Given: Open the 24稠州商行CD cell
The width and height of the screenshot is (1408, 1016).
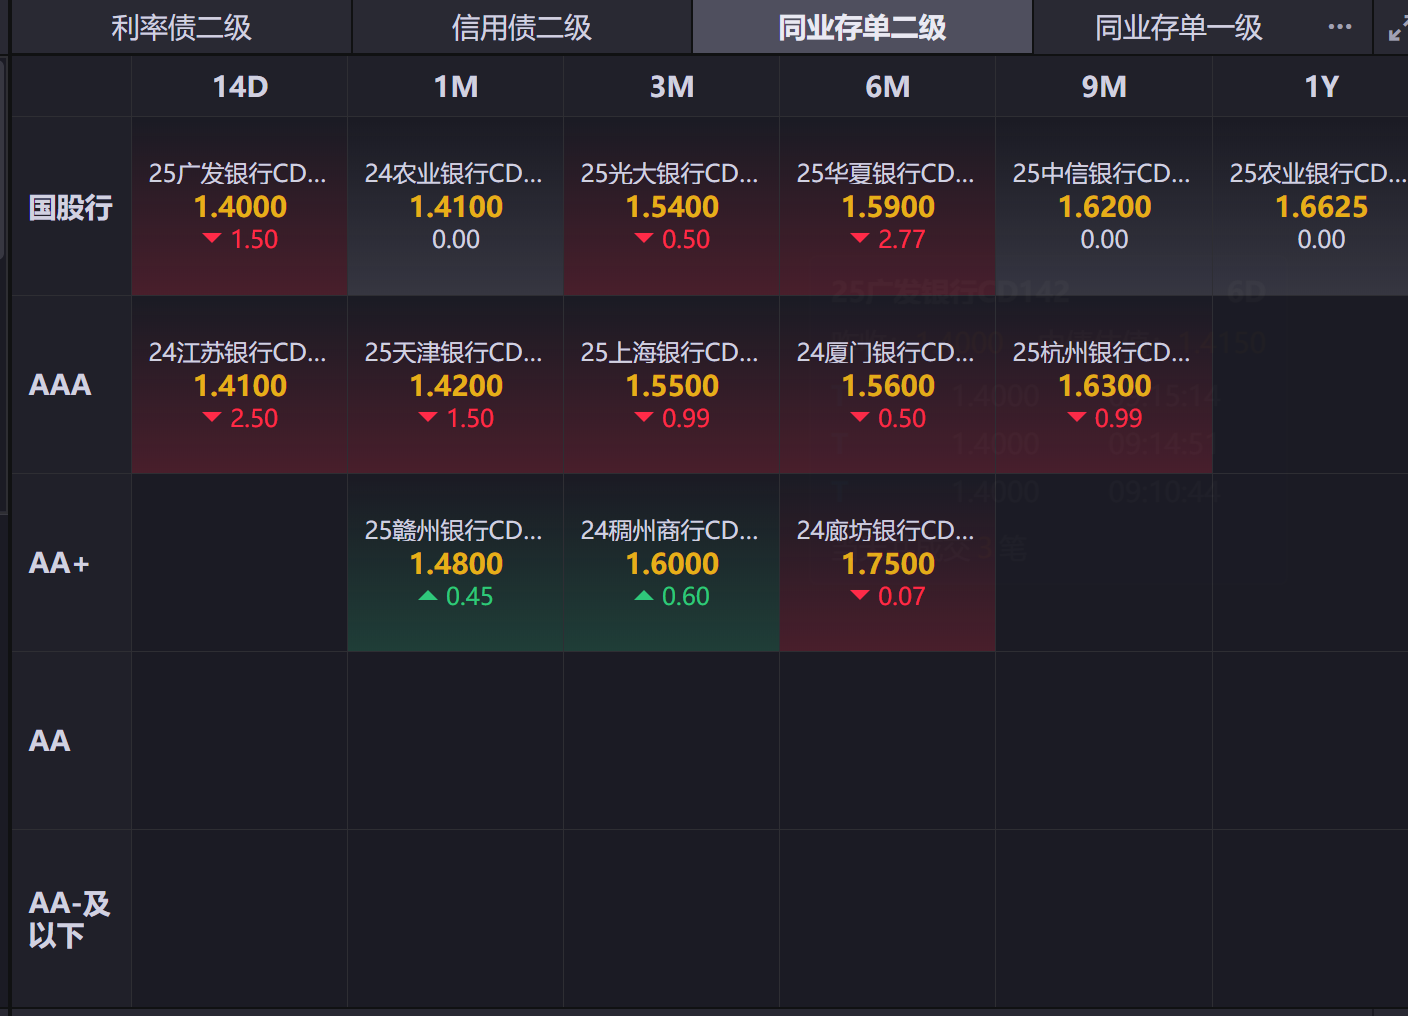Looking at the screenshot, I should point(672,563).
